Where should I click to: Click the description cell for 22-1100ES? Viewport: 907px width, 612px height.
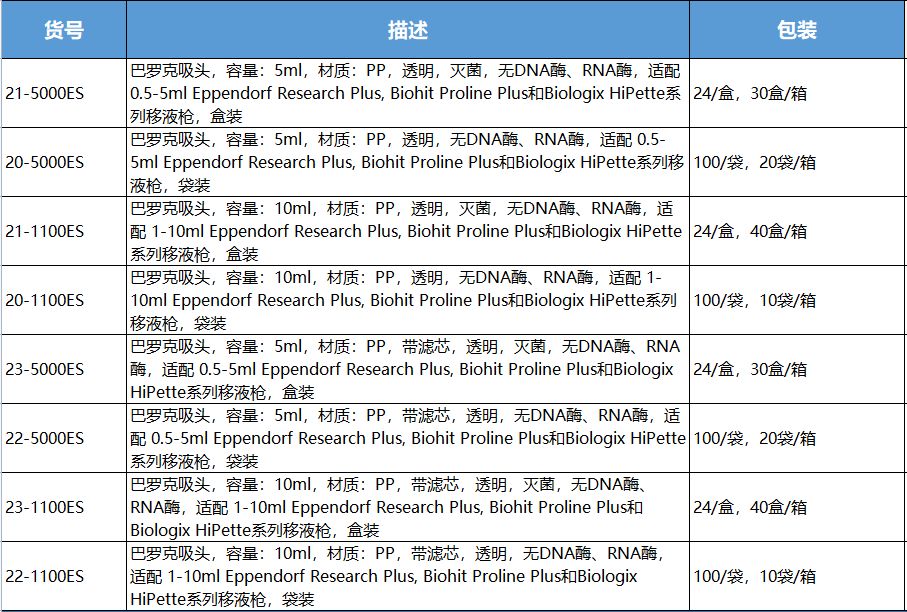click(407, 576)
